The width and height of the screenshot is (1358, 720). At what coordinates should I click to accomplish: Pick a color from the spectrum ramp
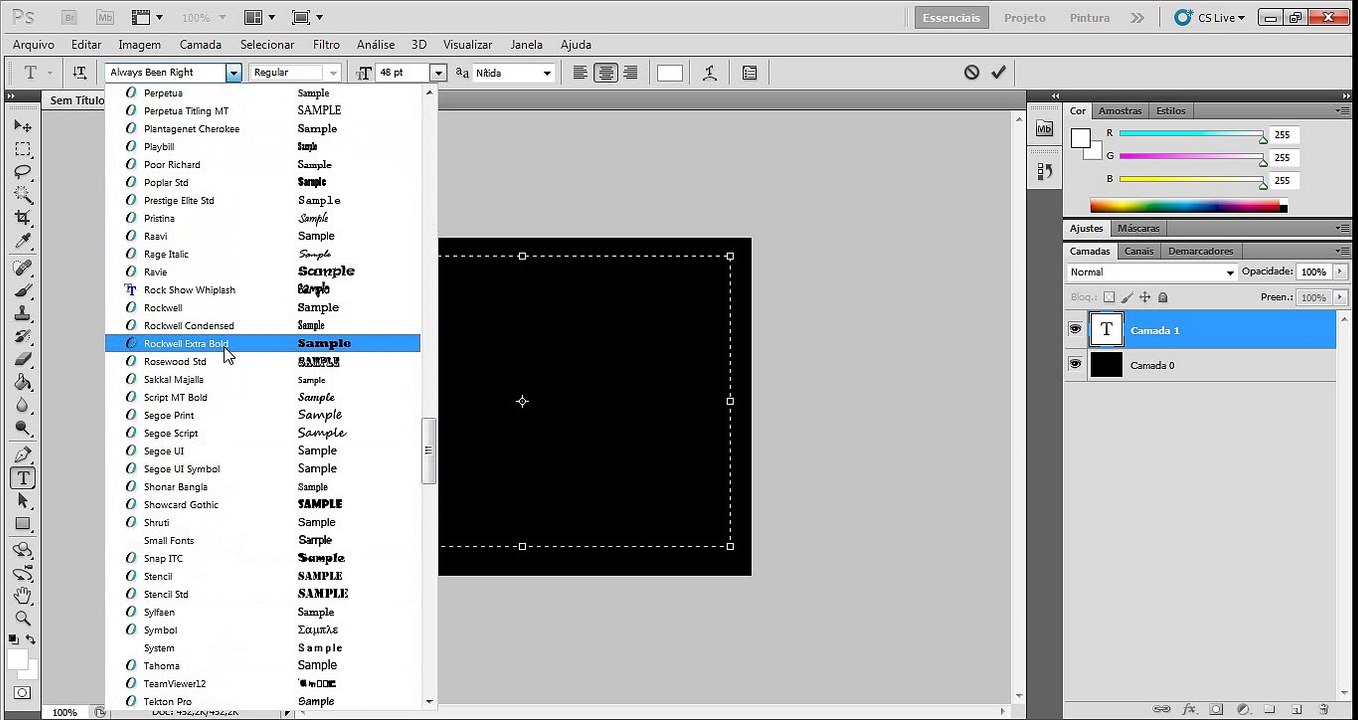tap(1187, 206)
